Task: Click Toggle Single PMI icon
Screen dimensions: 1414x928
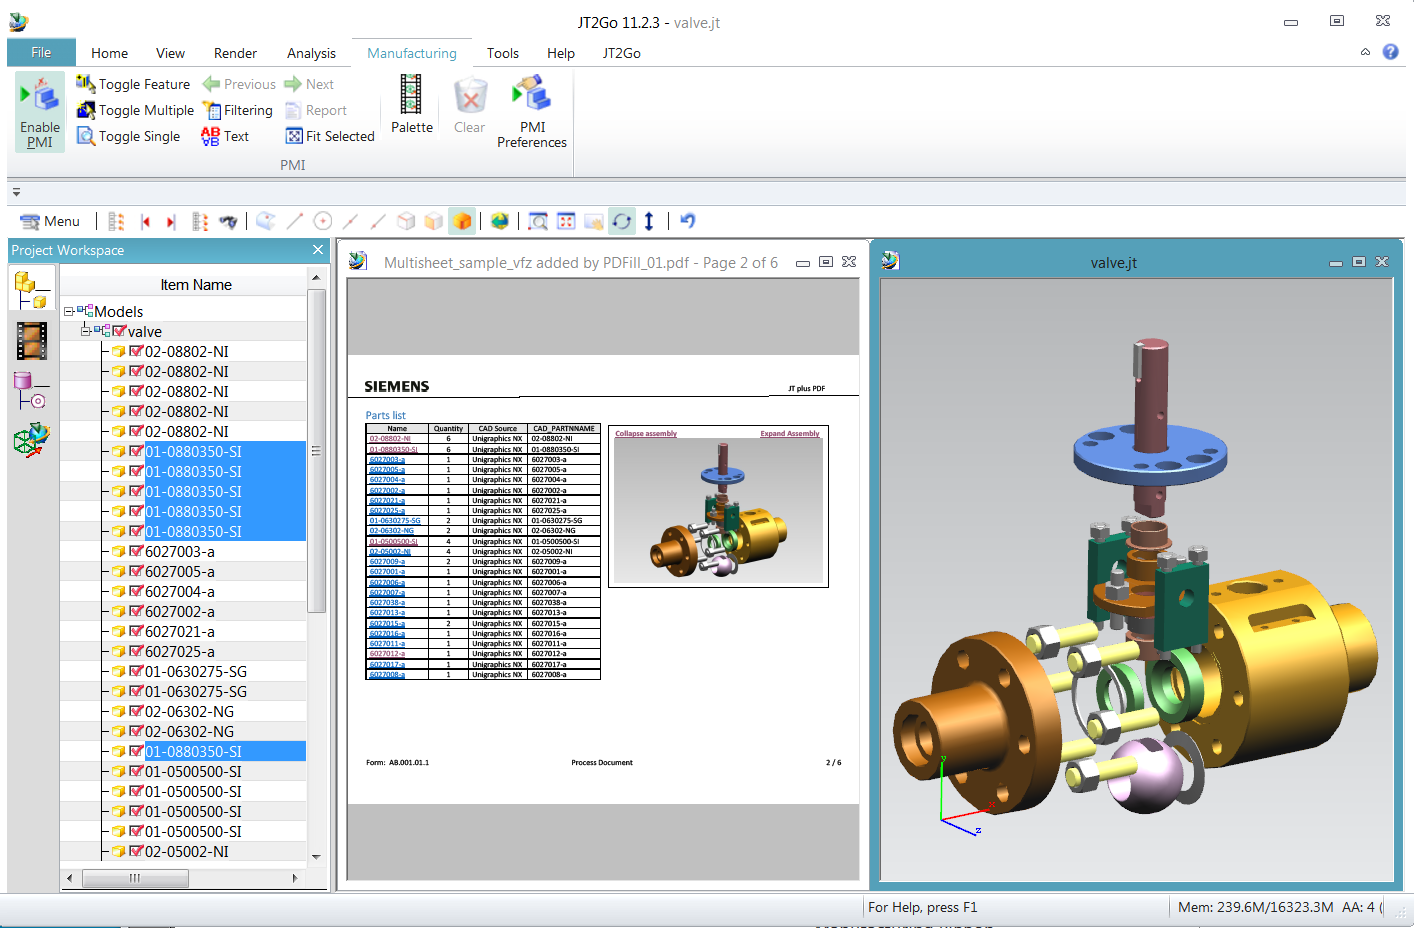Action: coord(86,136)
